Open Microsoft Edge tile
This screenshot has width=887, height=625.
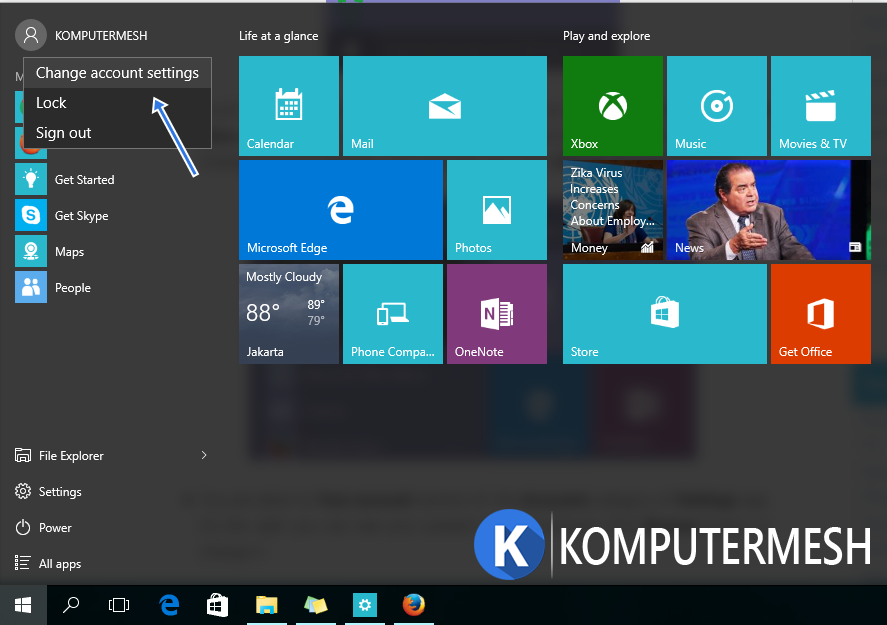pos(340,210)
